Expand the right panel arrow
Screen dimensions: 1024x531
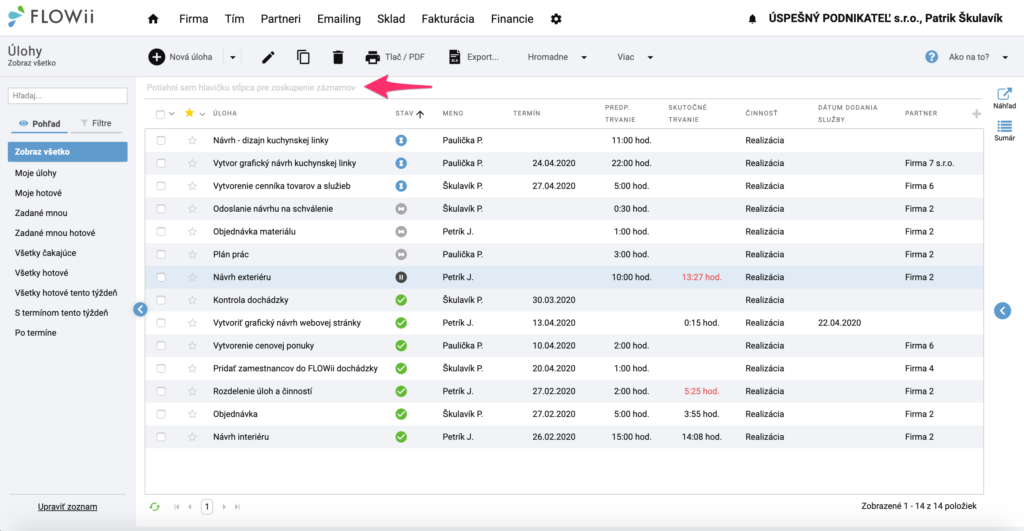(x=1002, y=311)
